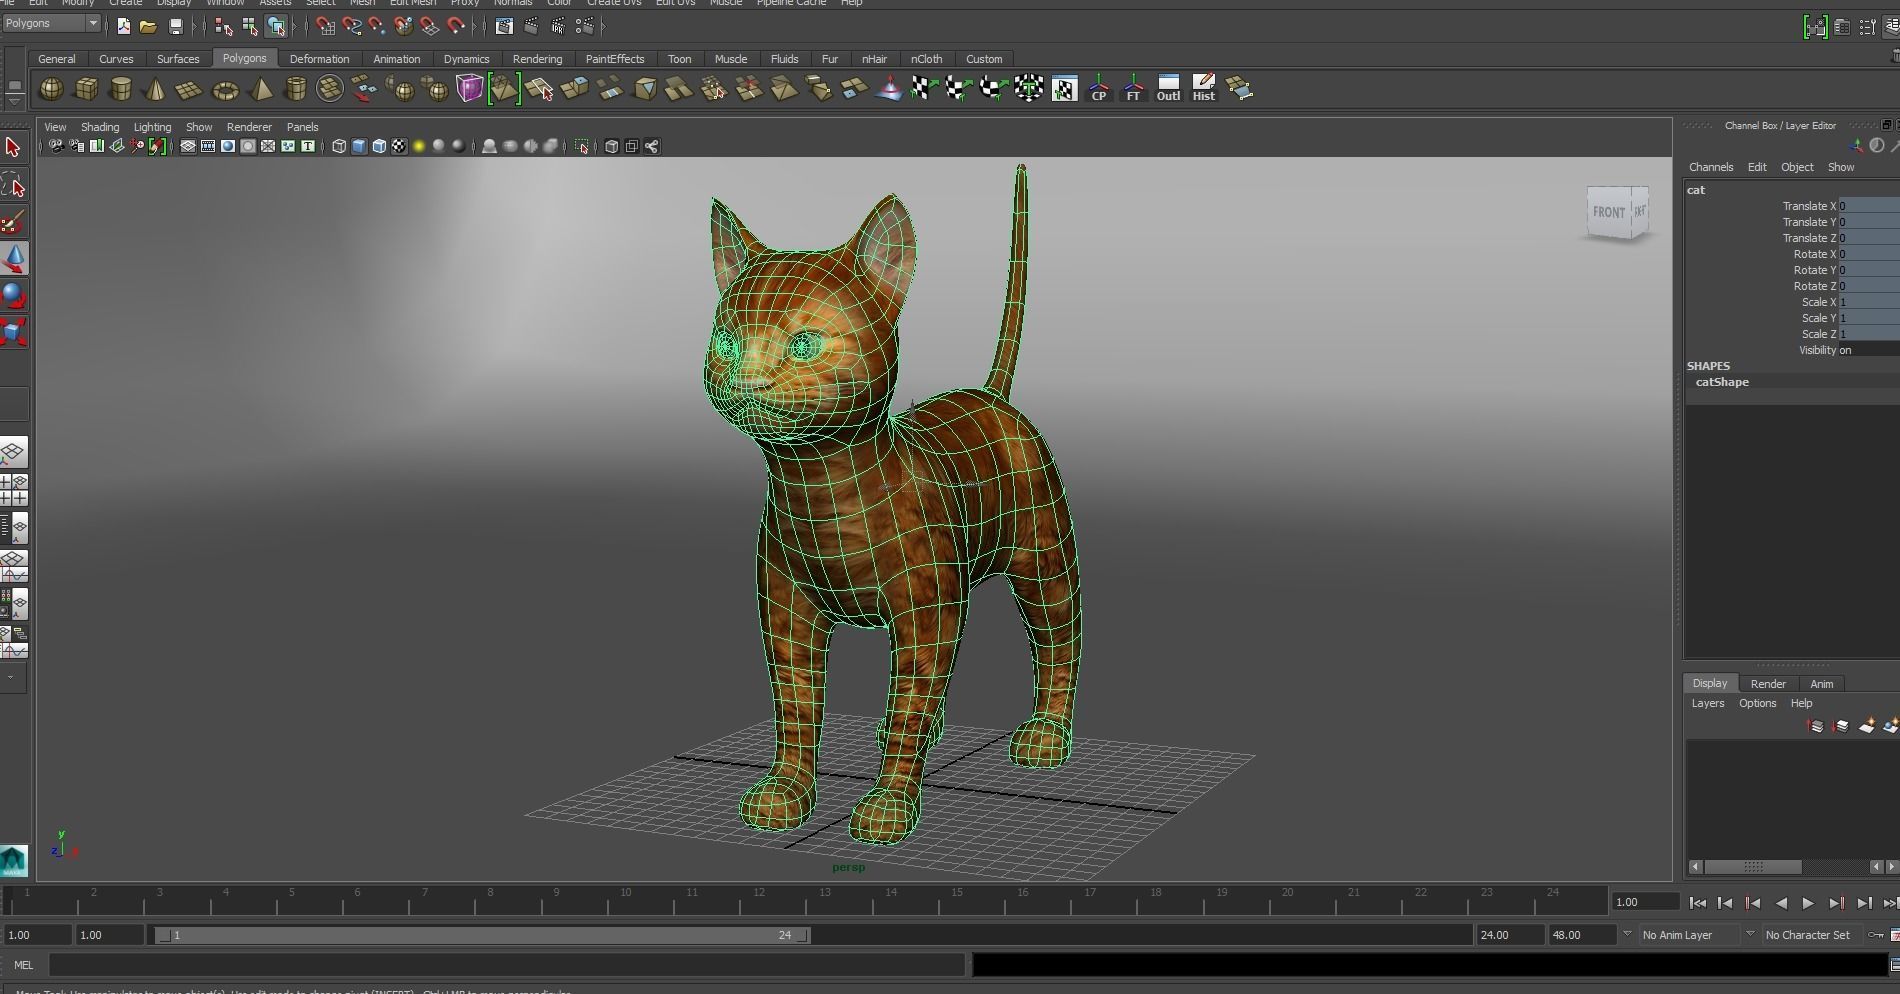Create a polygon torus from the shelf
Viewport: 1900px width, 994px height.
click(226, 91)
